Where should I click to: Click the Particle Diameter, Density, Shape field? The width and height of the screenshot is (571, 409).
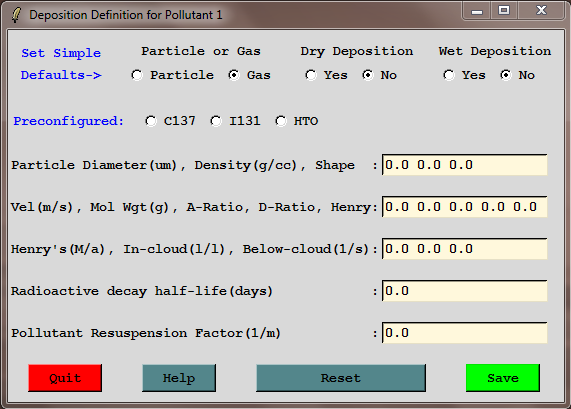tap(465, 165)
